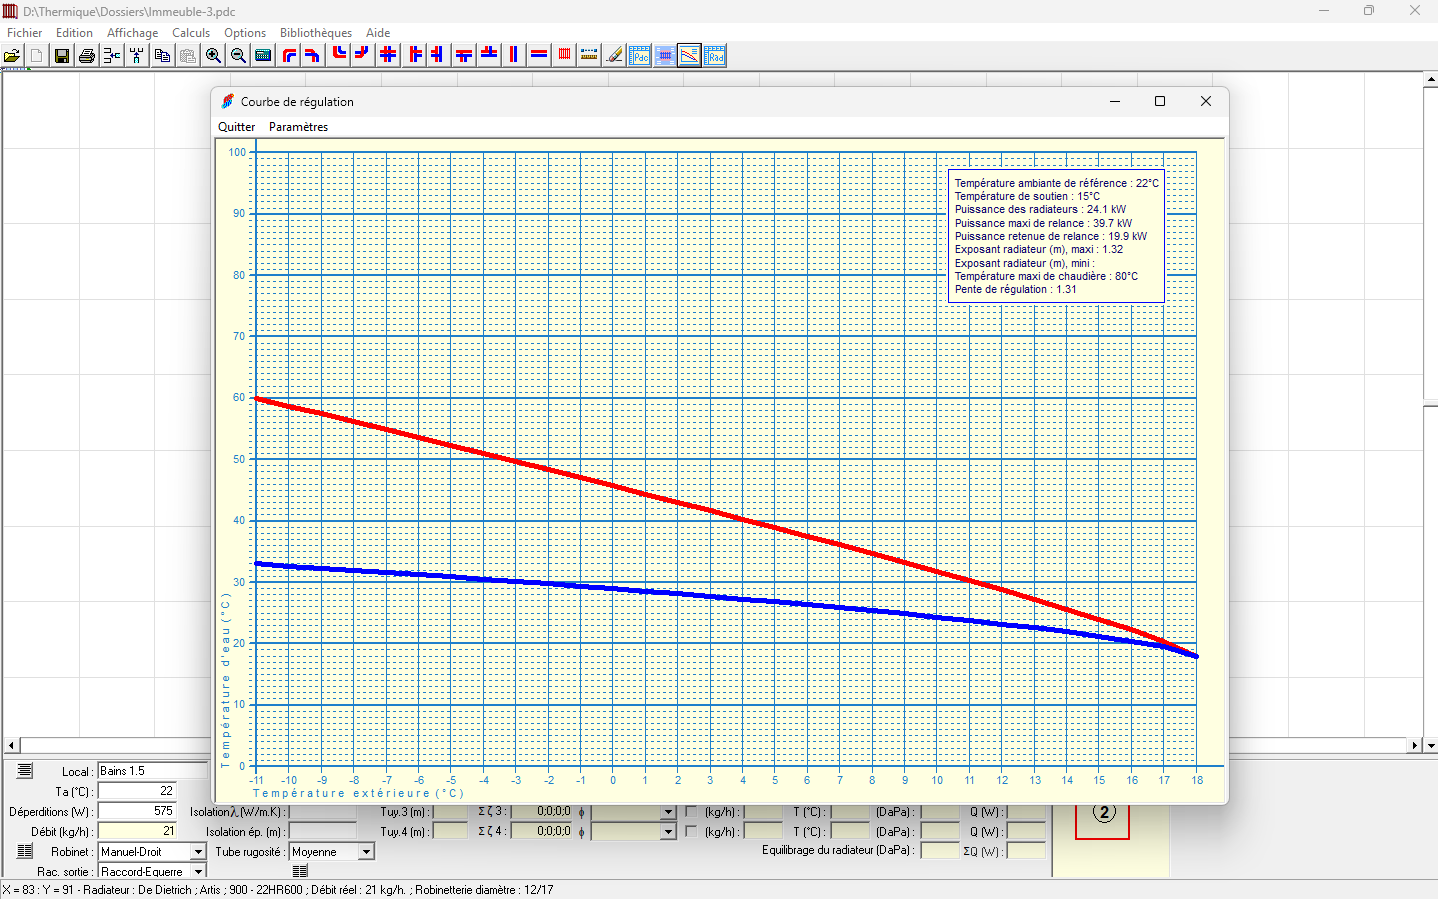Save the project with the floppy disk icon

click(62, 56)
